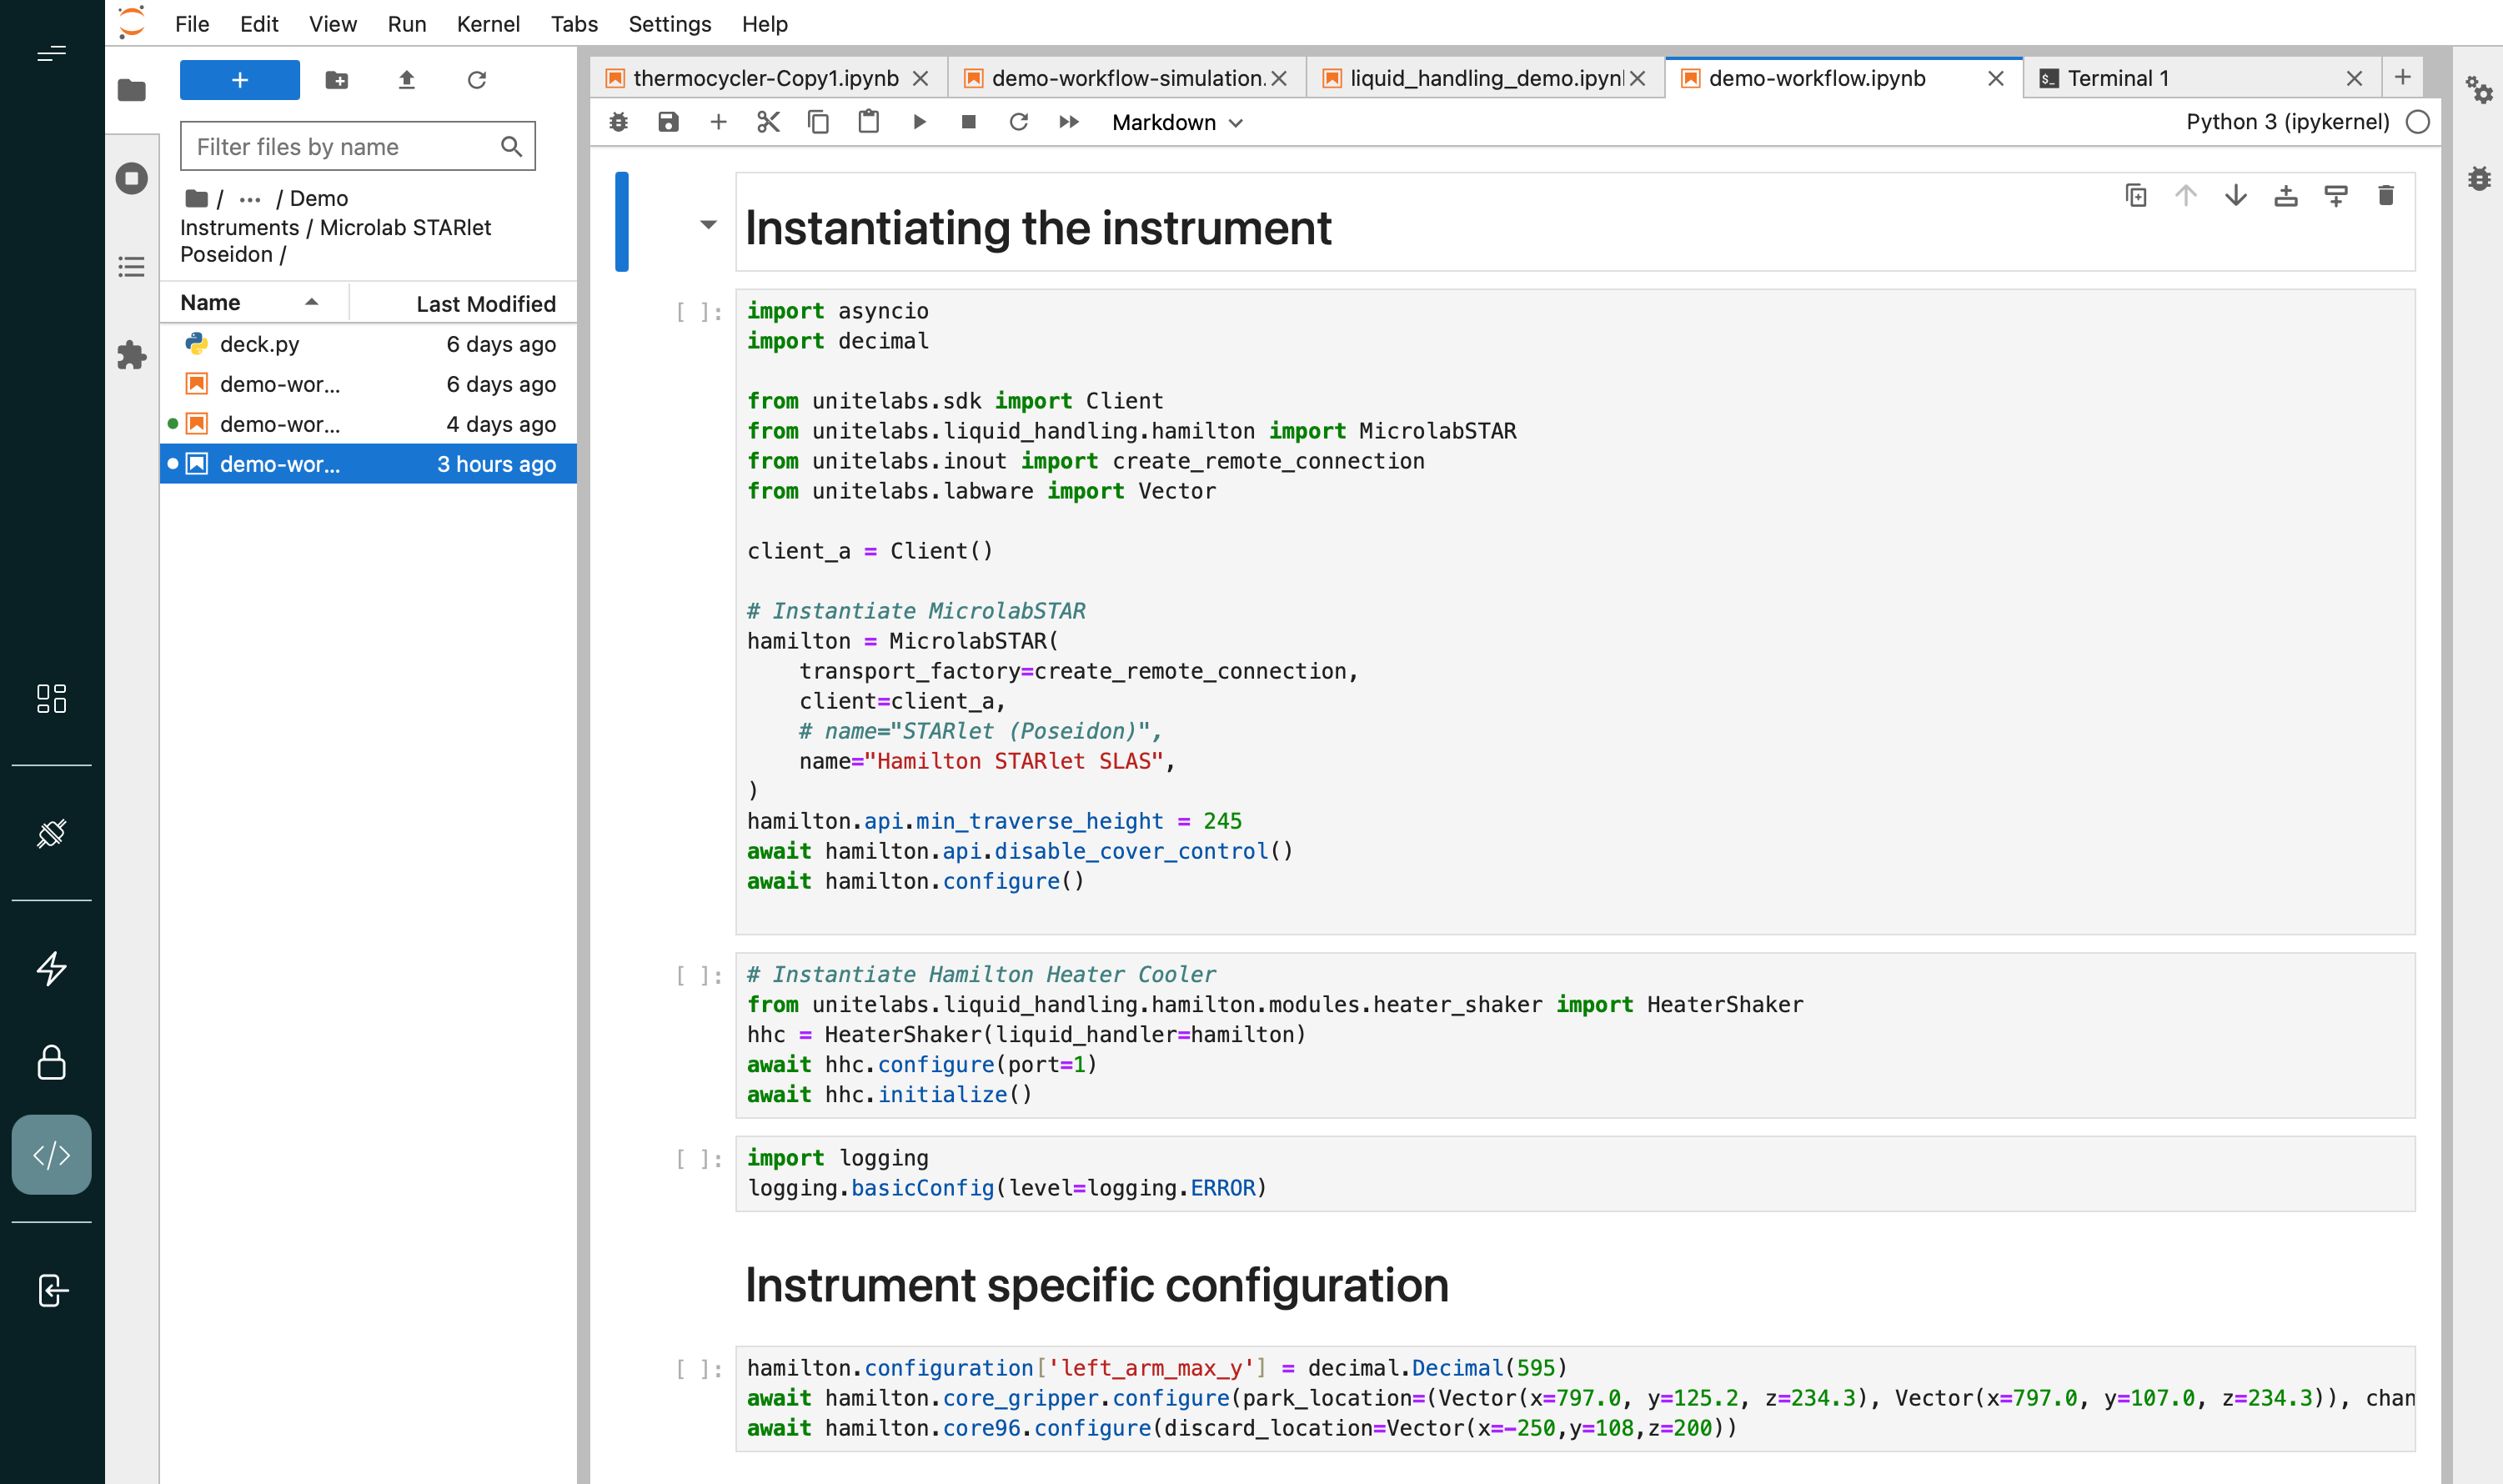
Task: Insert a cell below the heading cell
Action: pos(2336,195)
